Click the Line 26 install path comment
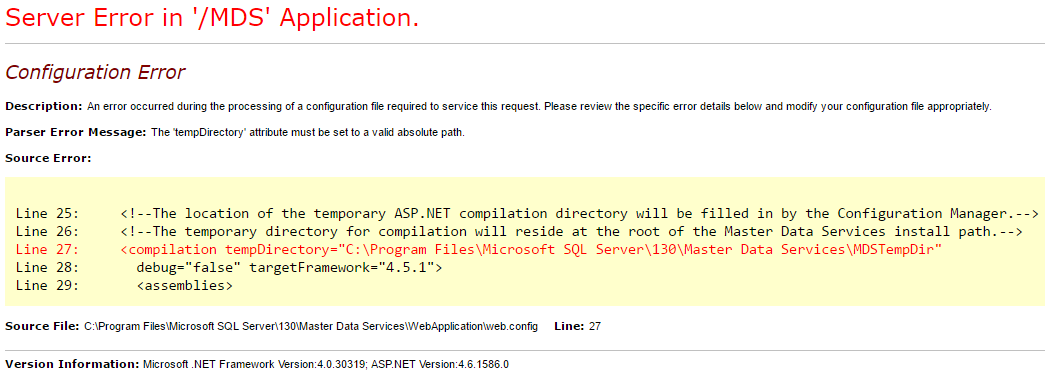The height and width of the screenshot is (377, 1045). click(519, 232)
